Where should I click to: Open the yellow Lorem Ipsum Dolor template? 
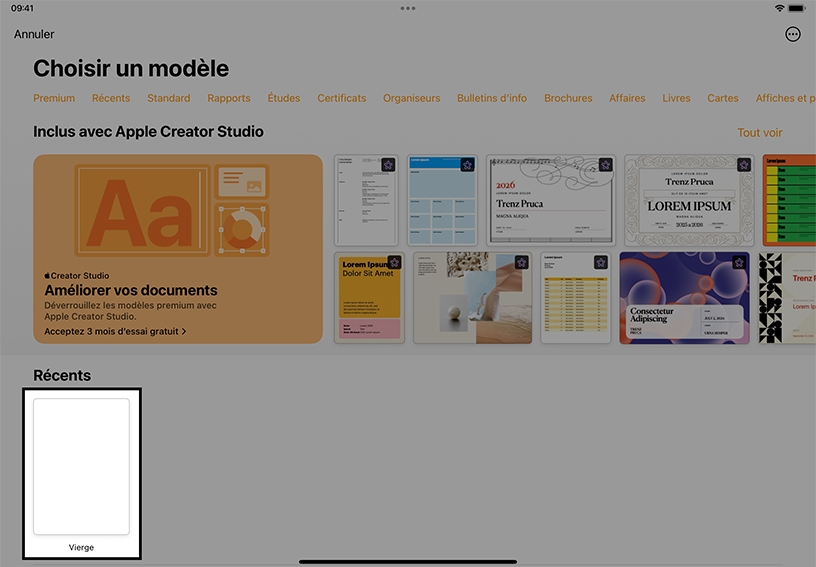coord(369,298)
